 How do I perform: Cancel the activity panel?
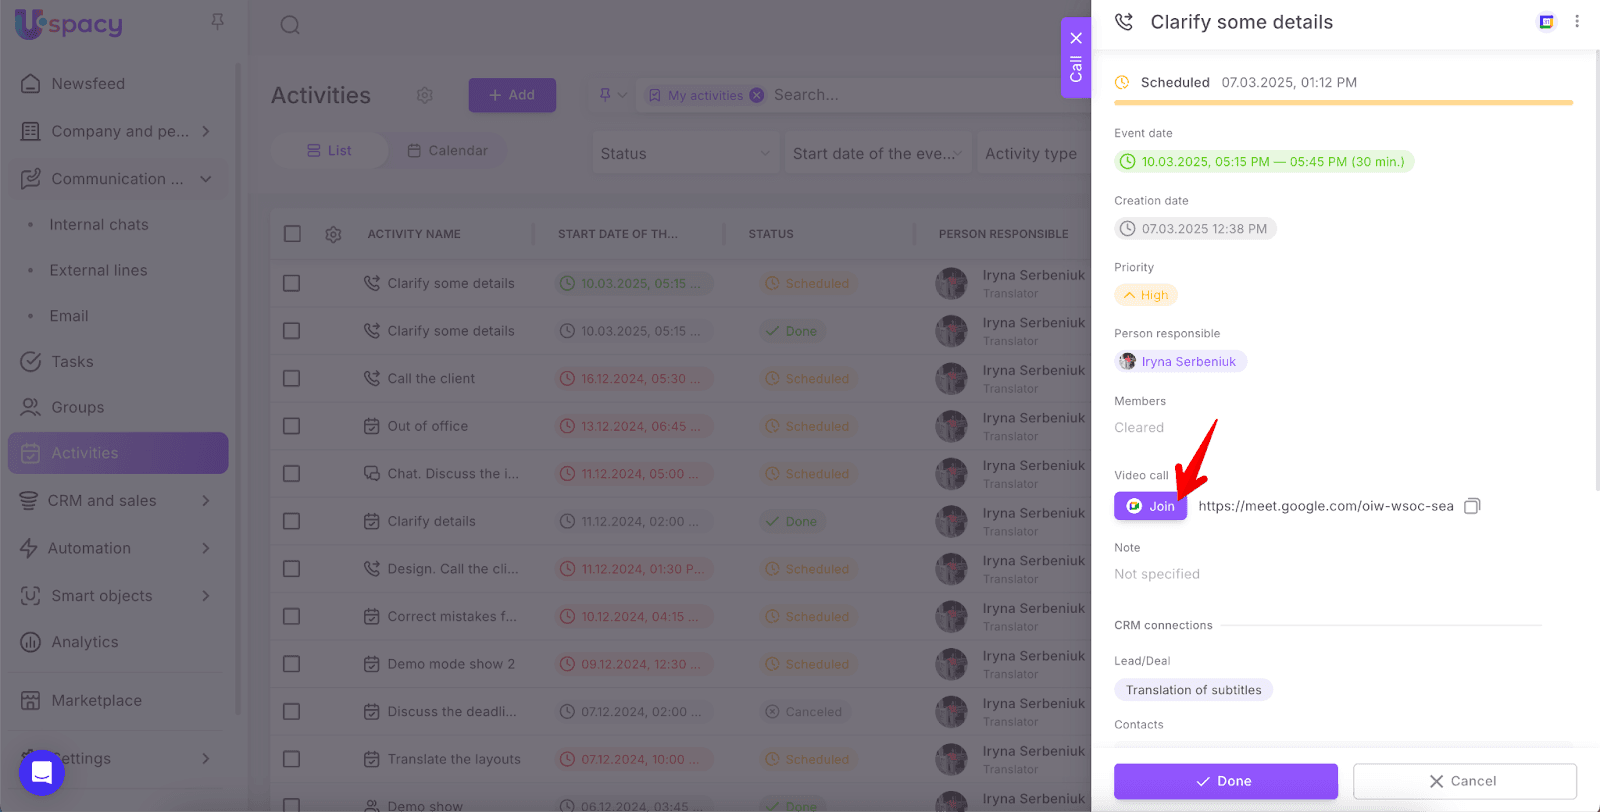(1464, 781)
